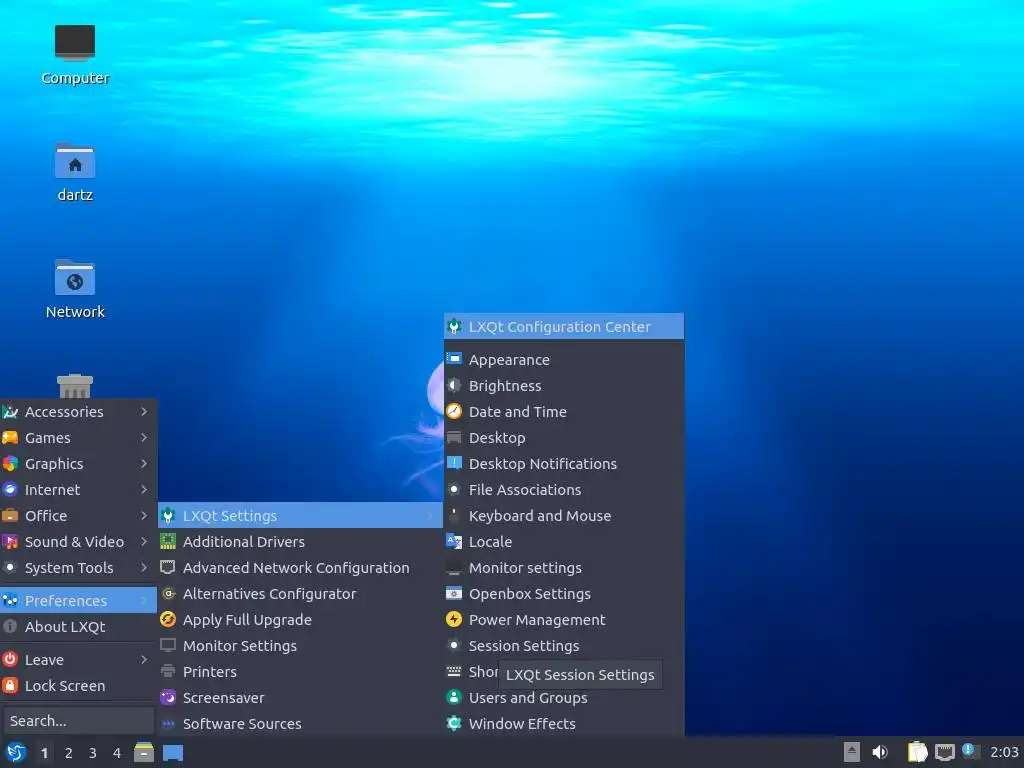Click the 2:03 clock in the panel
This screenshot has height=768, width=1024.
pos(1004,752)
